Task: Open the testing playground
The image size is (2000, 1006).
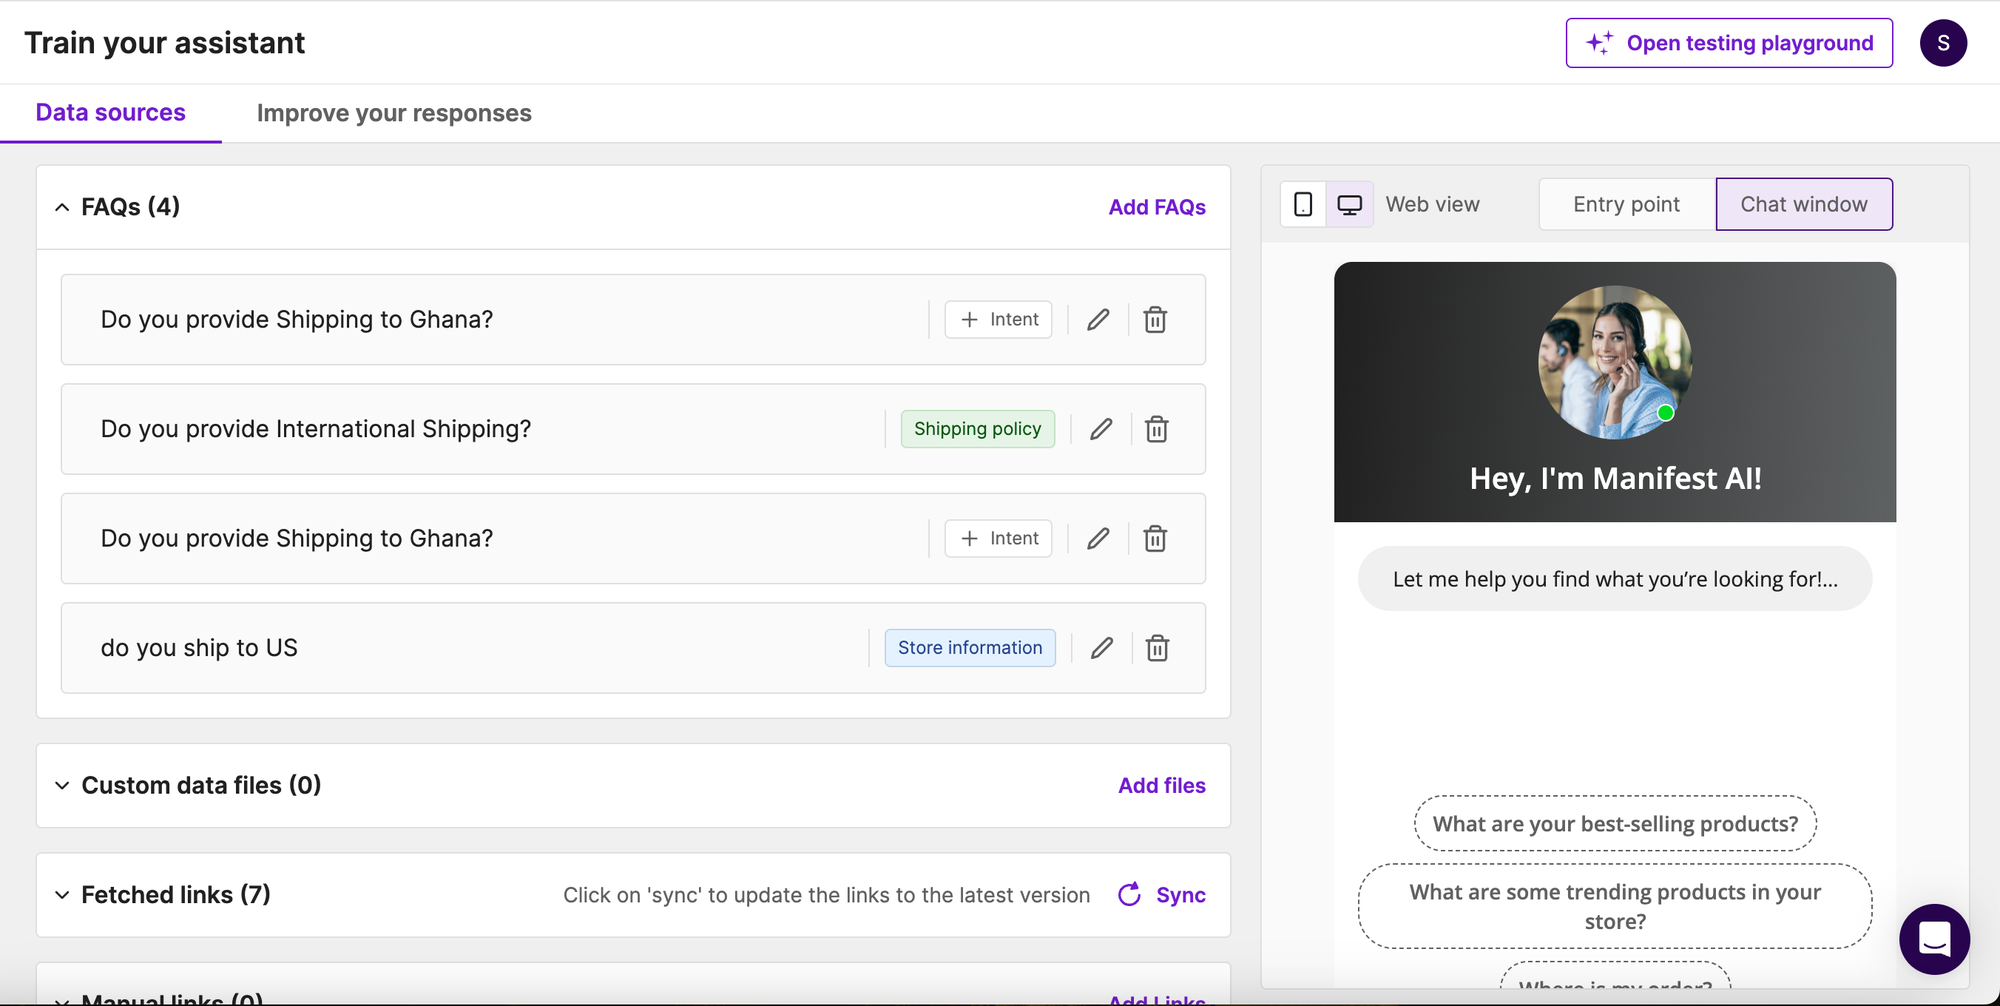Action: [1729, 43]
